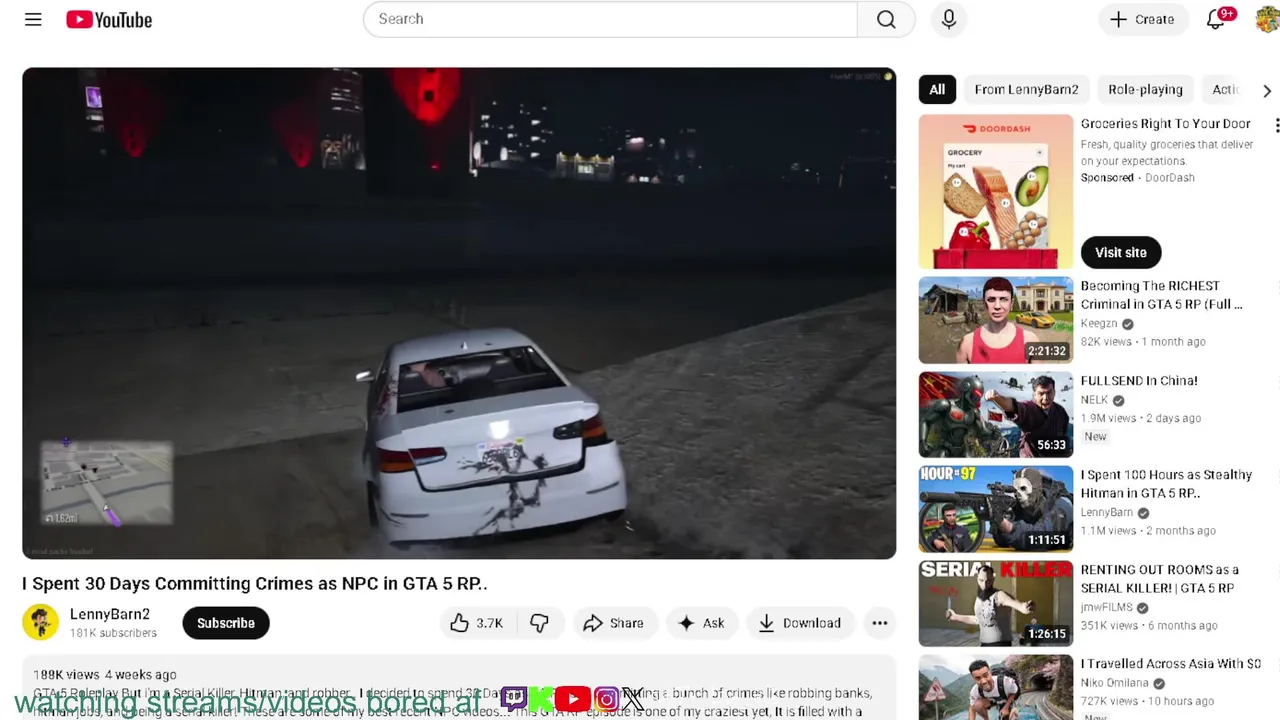Click New badge under FULLSEND video
The image size is (1280, 720).
tap(1095, 437)
